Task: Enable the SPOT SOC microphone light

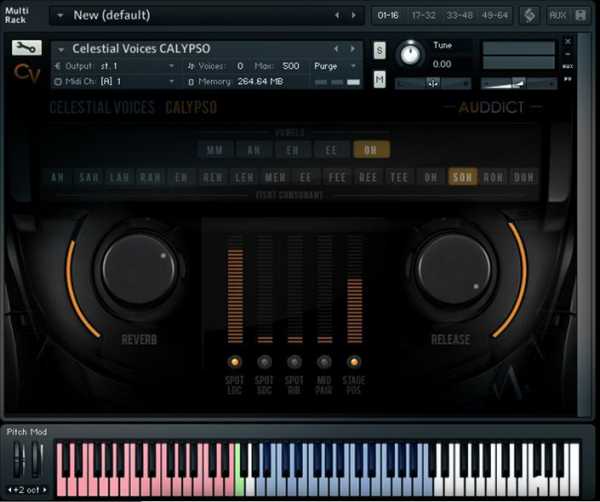Action: (264, 362)
